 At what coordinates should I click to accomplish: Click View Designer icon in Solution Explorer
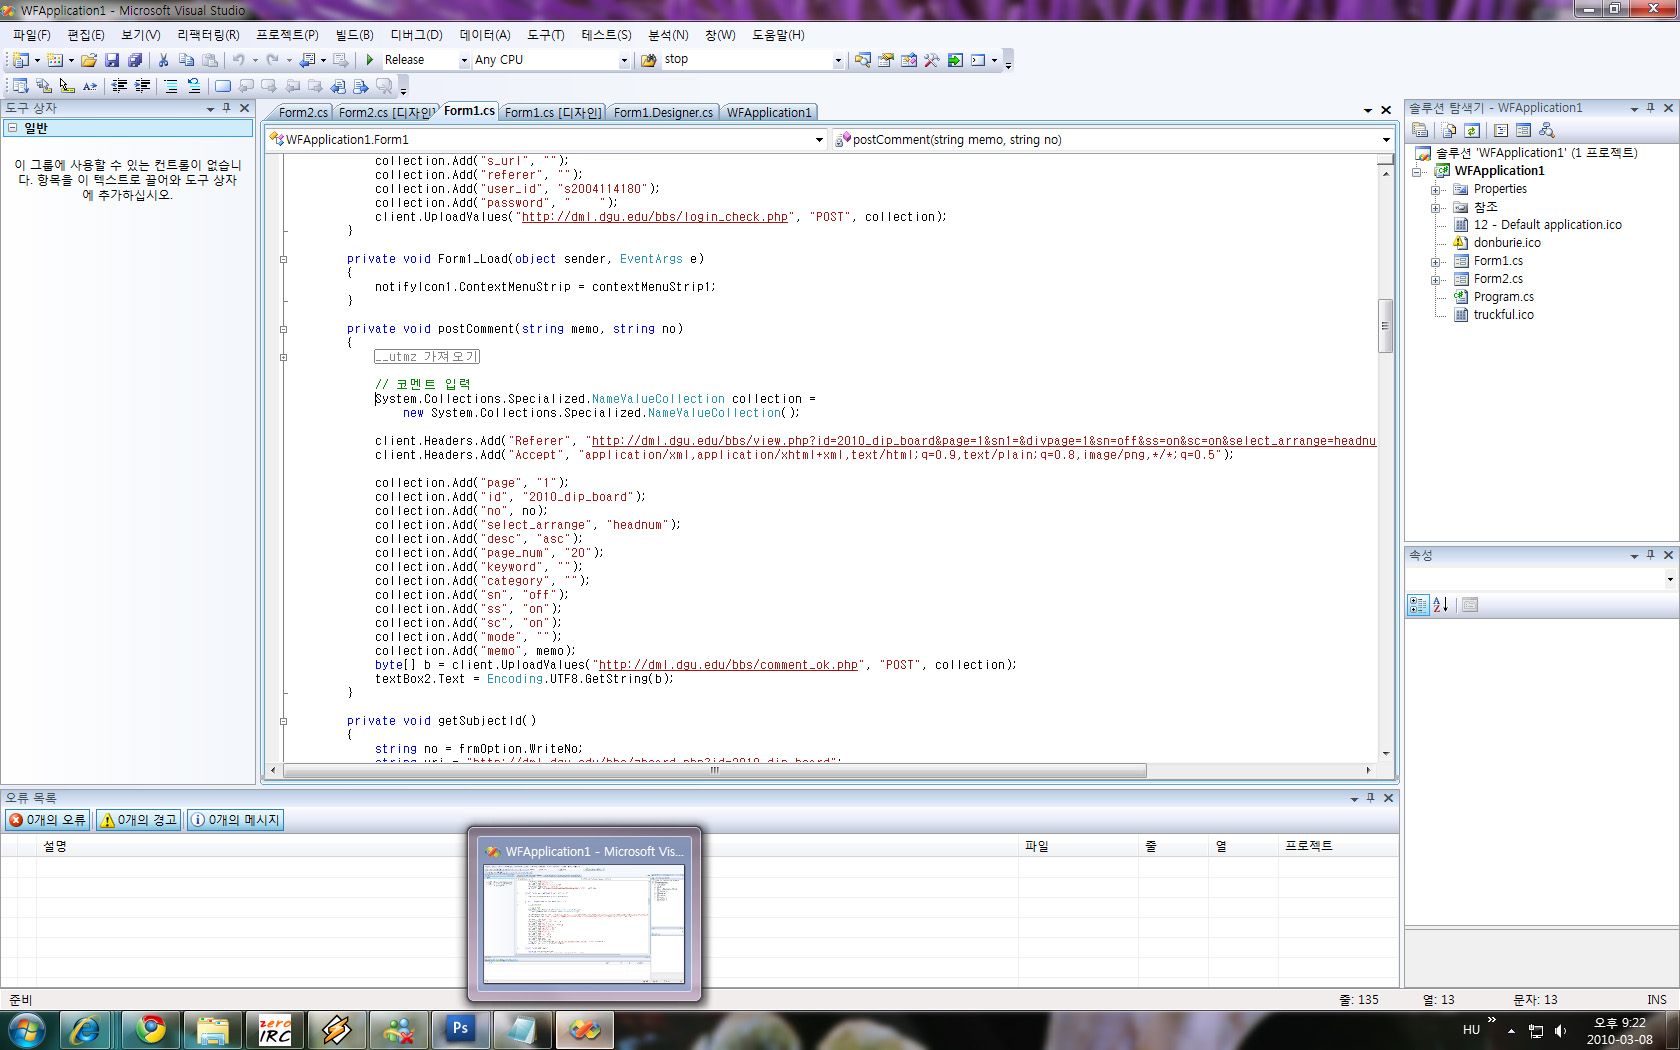1524,130
